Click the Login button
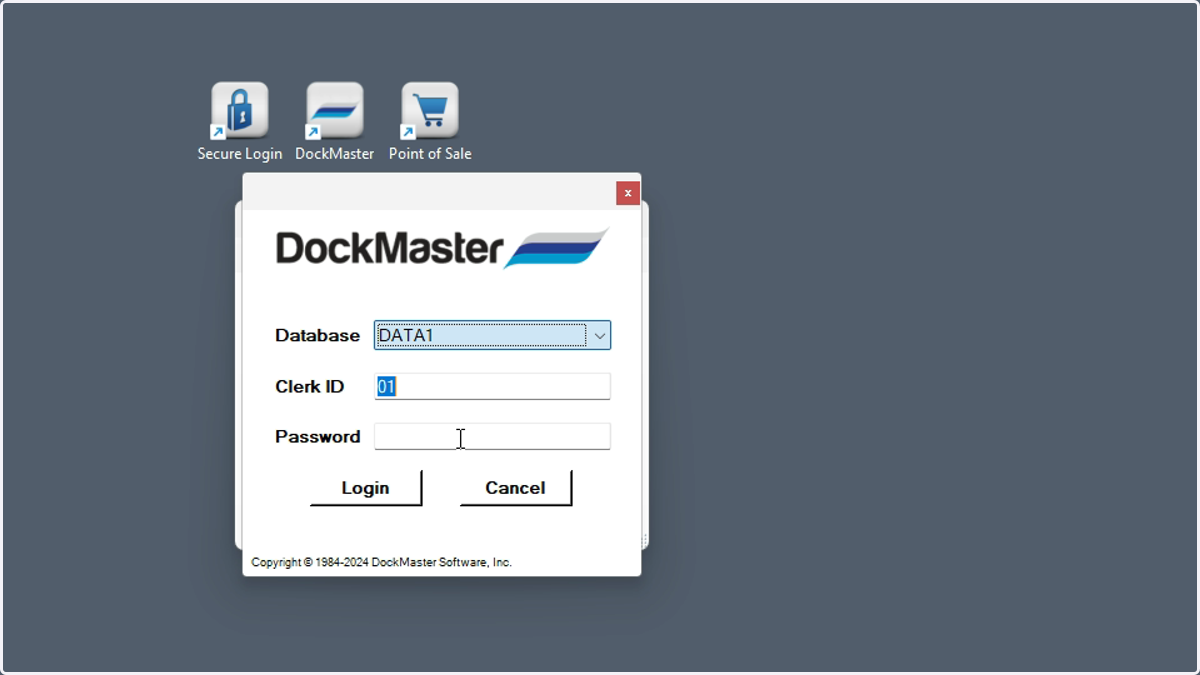Screen dimensions: 1200x675 point(366,488)
